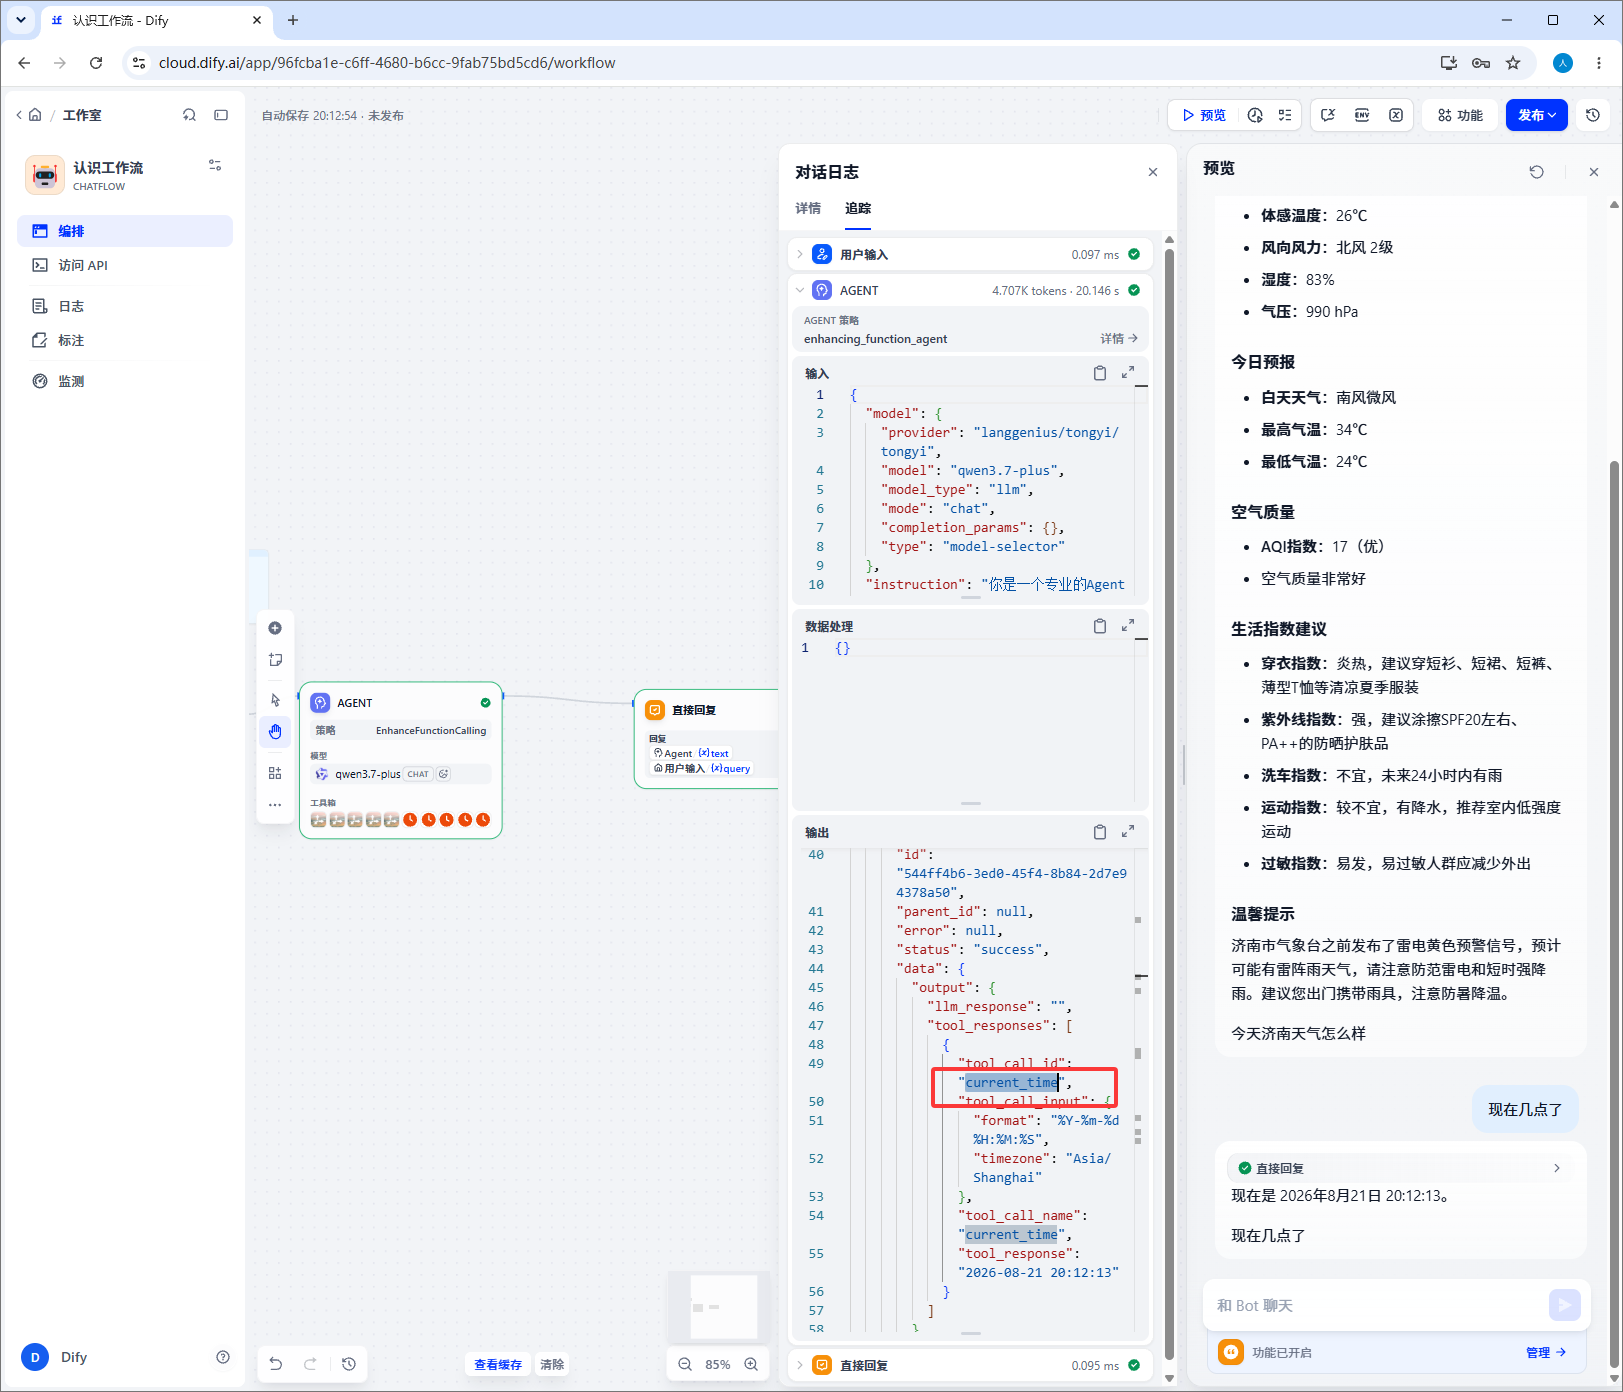The height and width of the screenshot is (1392, 1623).
Task: Open the 85% zoom level dropdown
Action: pos(718,1364)
